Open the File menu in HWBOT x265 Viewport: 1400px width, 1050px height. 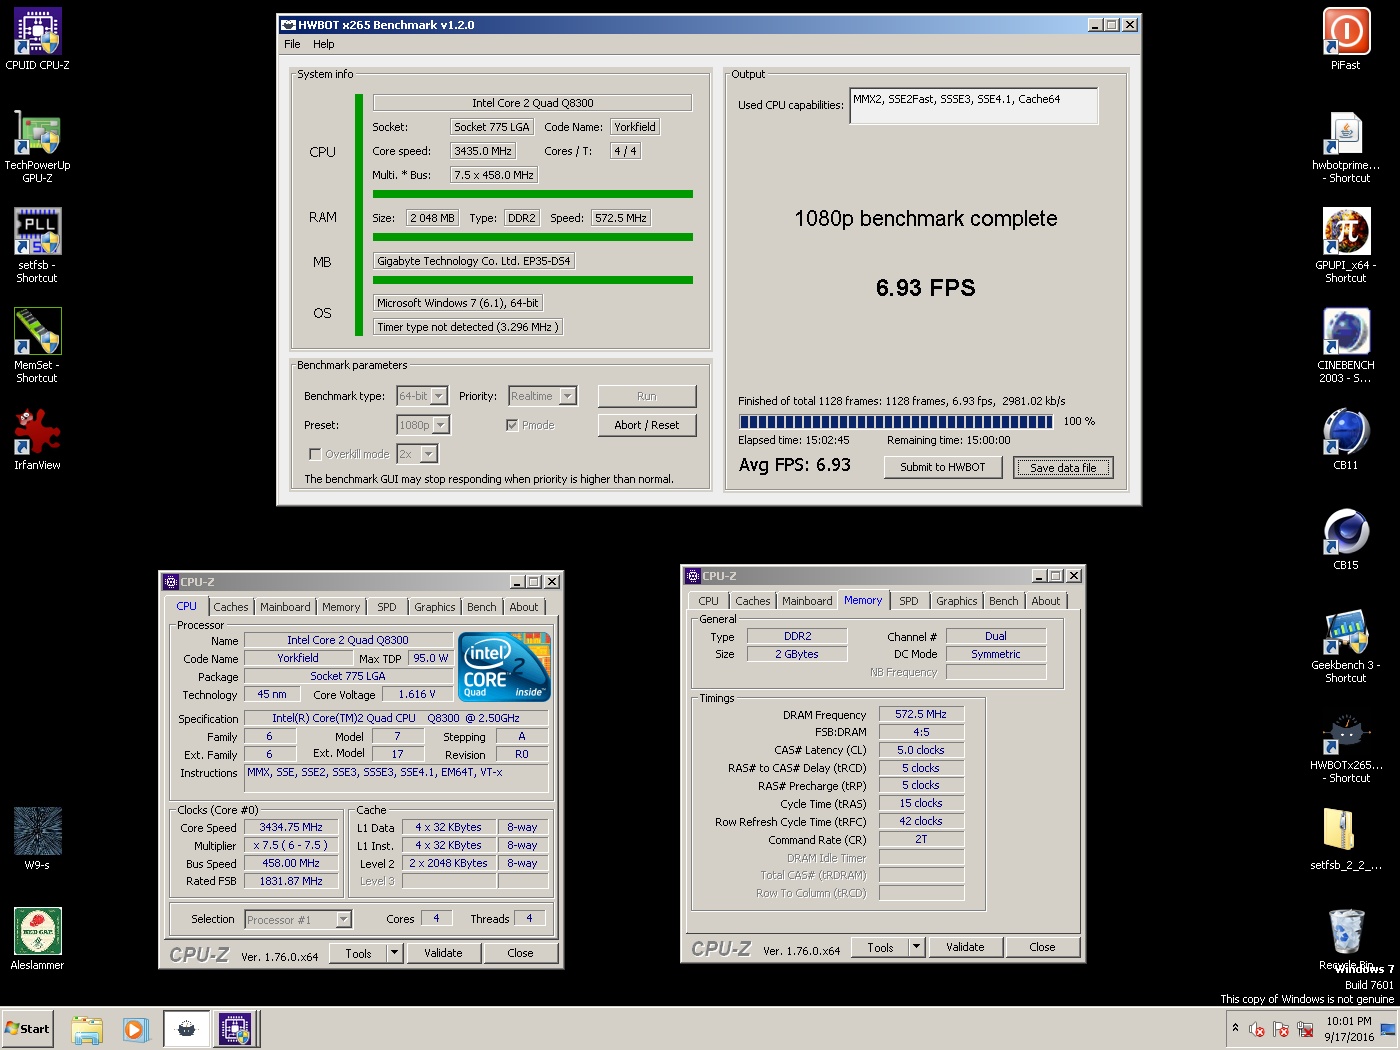292,44
